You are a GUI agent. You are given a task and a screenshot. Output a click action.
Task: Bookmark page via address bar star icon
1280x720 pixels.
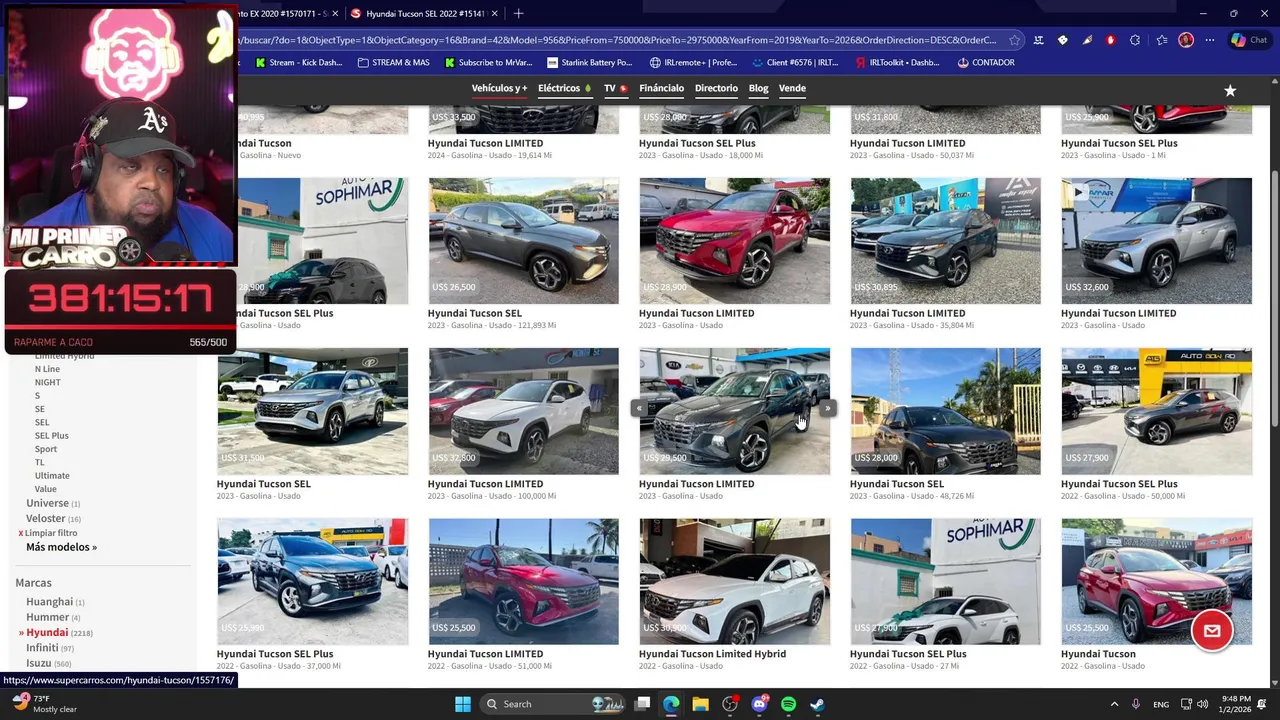(x=1014, y=40)
